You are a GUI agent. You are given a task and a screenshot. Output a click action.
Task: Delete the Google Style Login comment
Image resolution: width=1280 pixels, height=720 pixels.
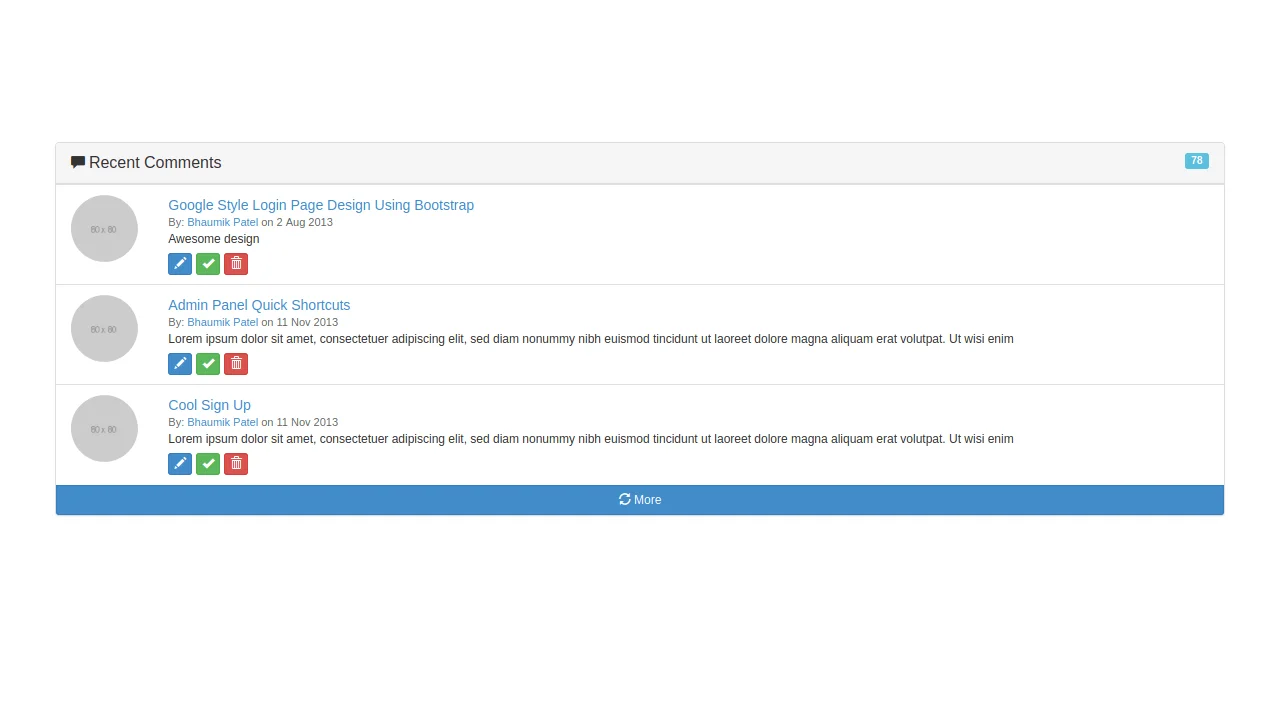tap(236, 263)
